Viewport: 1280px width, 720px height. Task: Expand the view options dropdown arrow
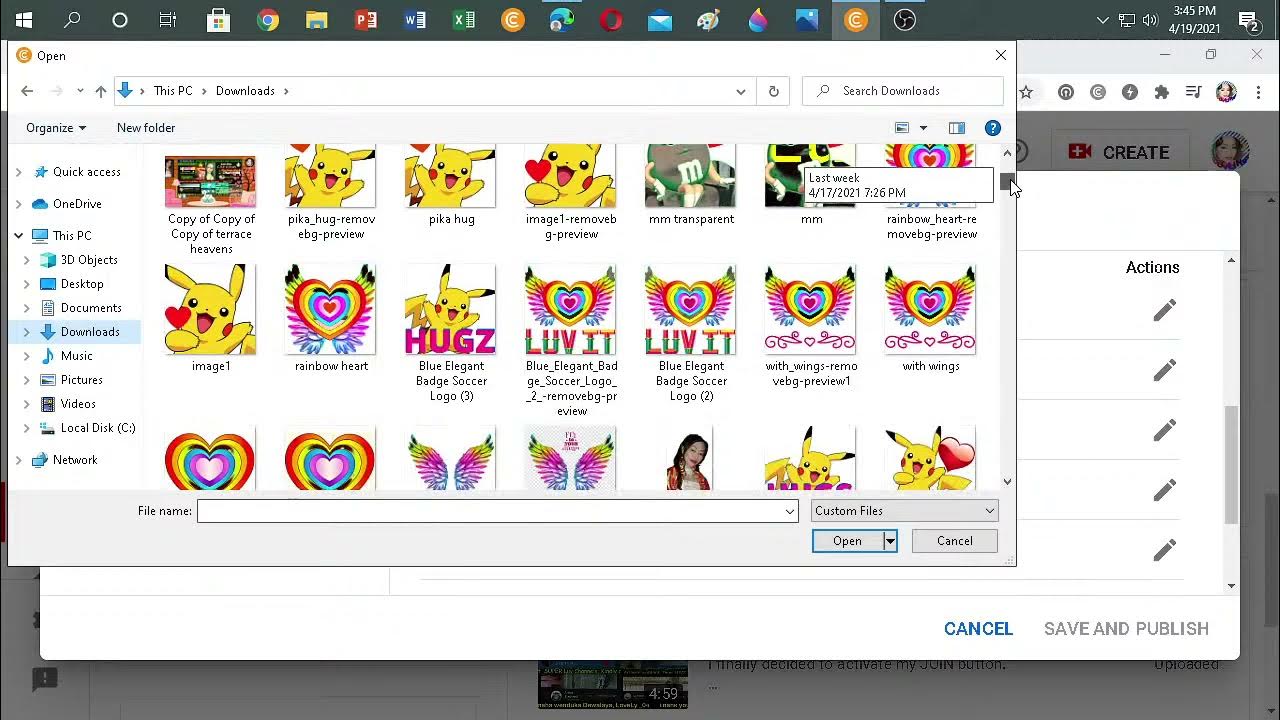923,128
